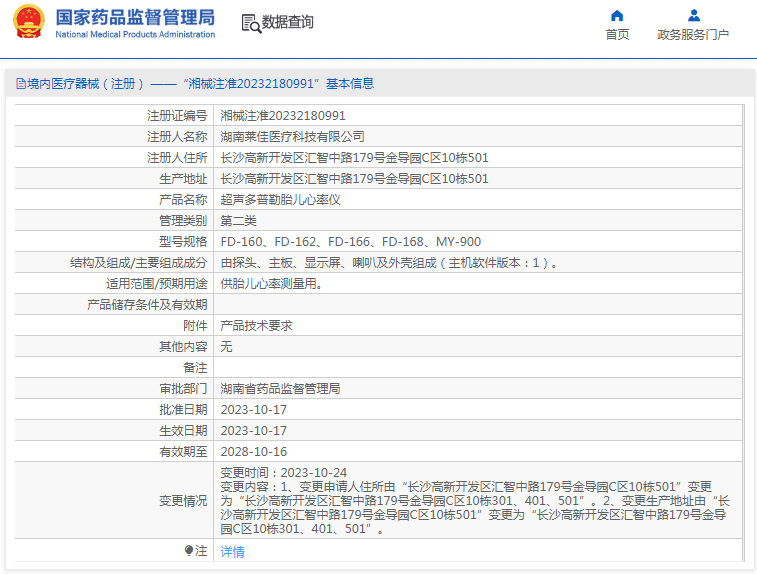Click the 型号规格 label
This screenshot has width=757, height=574.
pyautogui.click(x=183, y=242)
